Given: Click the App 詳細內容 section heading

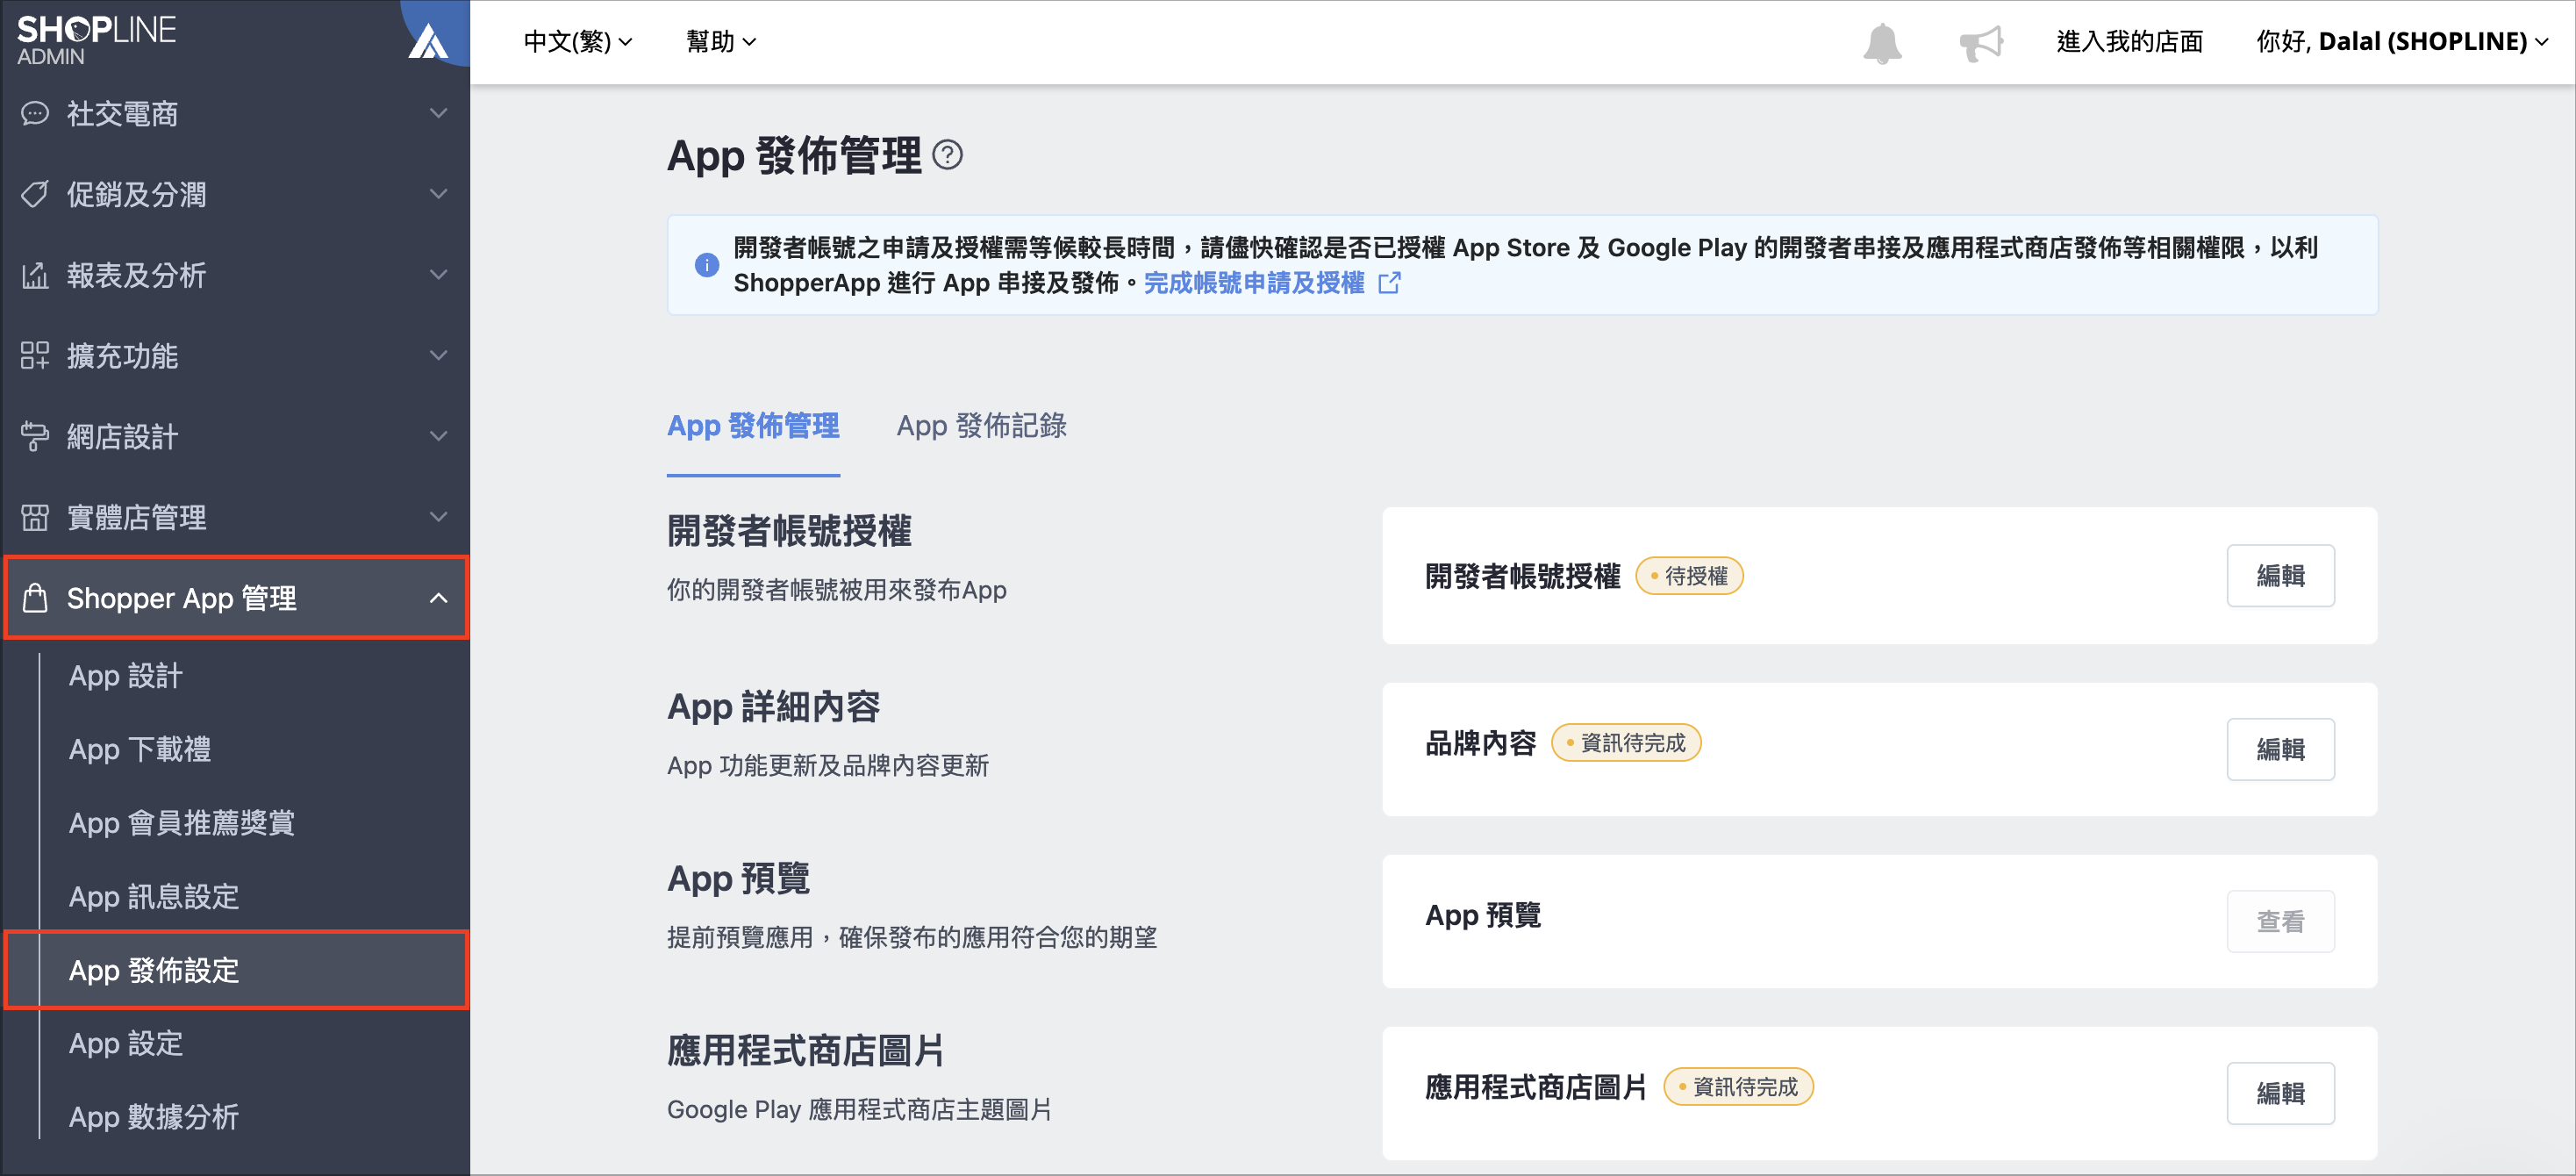Looking at the screenshot, I should (773, 707).
